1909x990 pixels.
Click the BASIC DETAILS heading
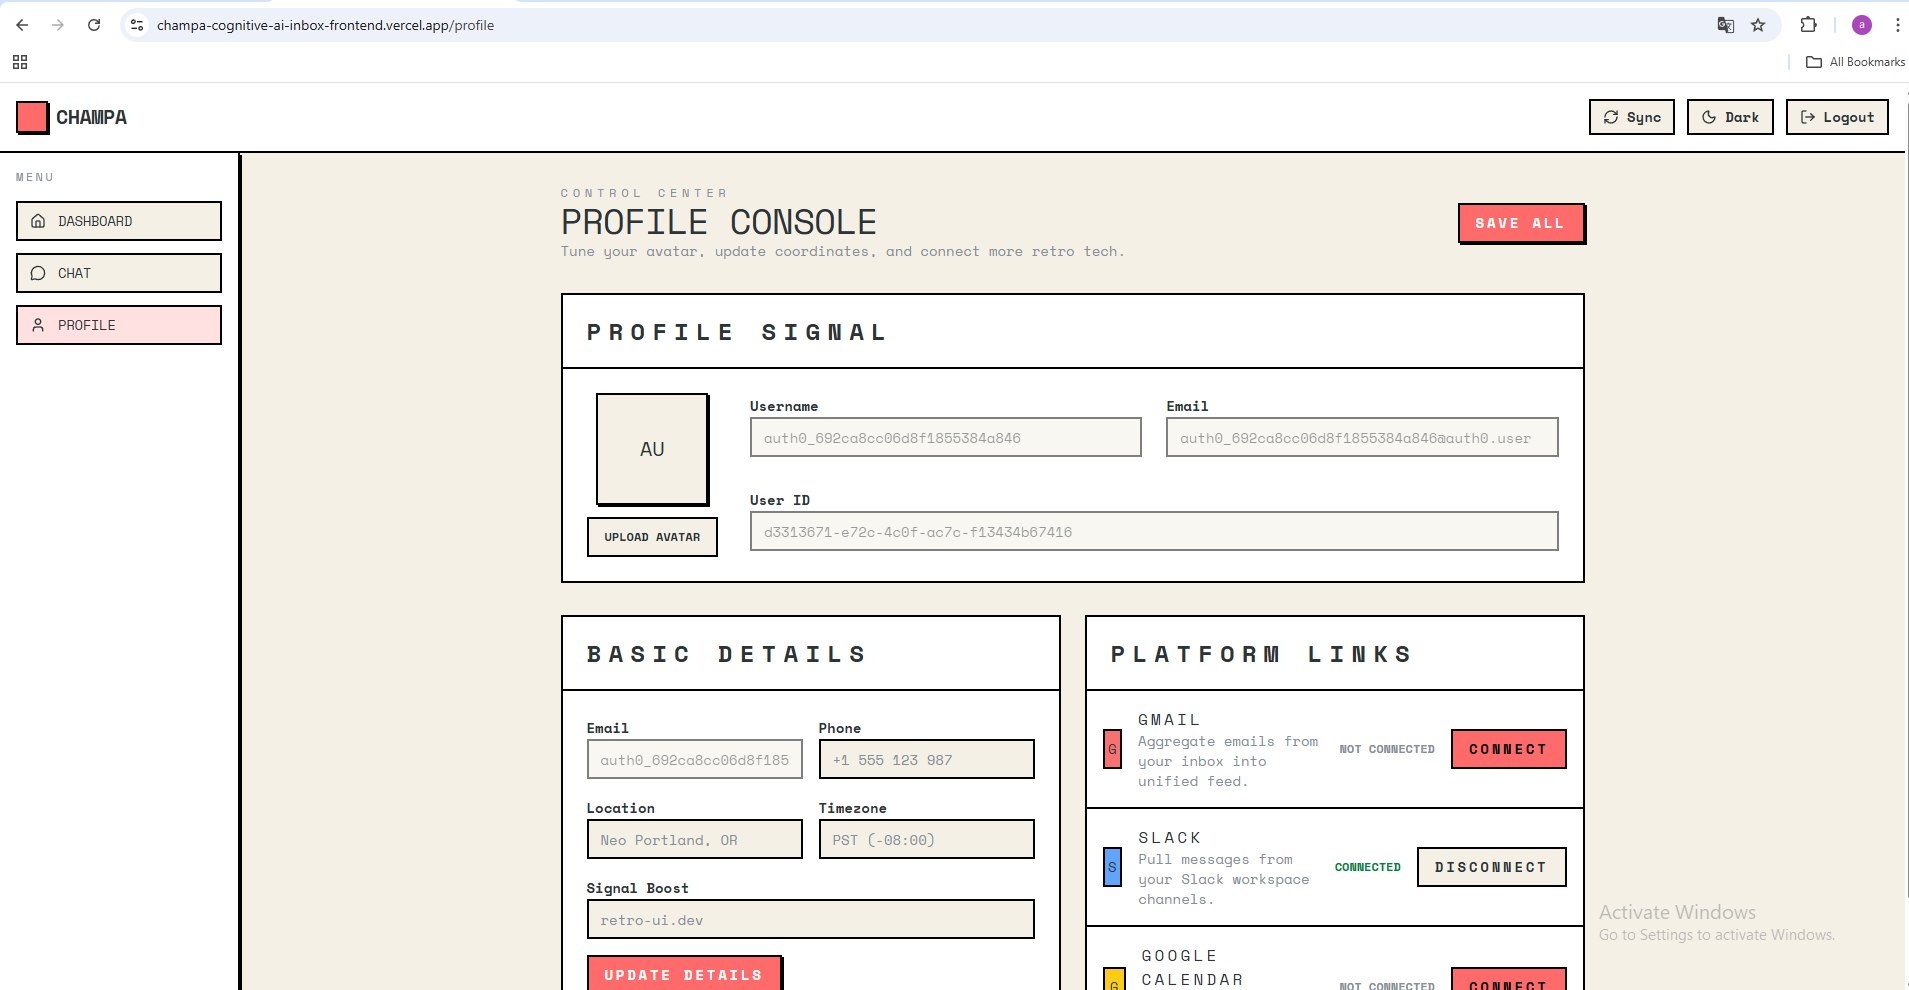click(x=726, y=654)
